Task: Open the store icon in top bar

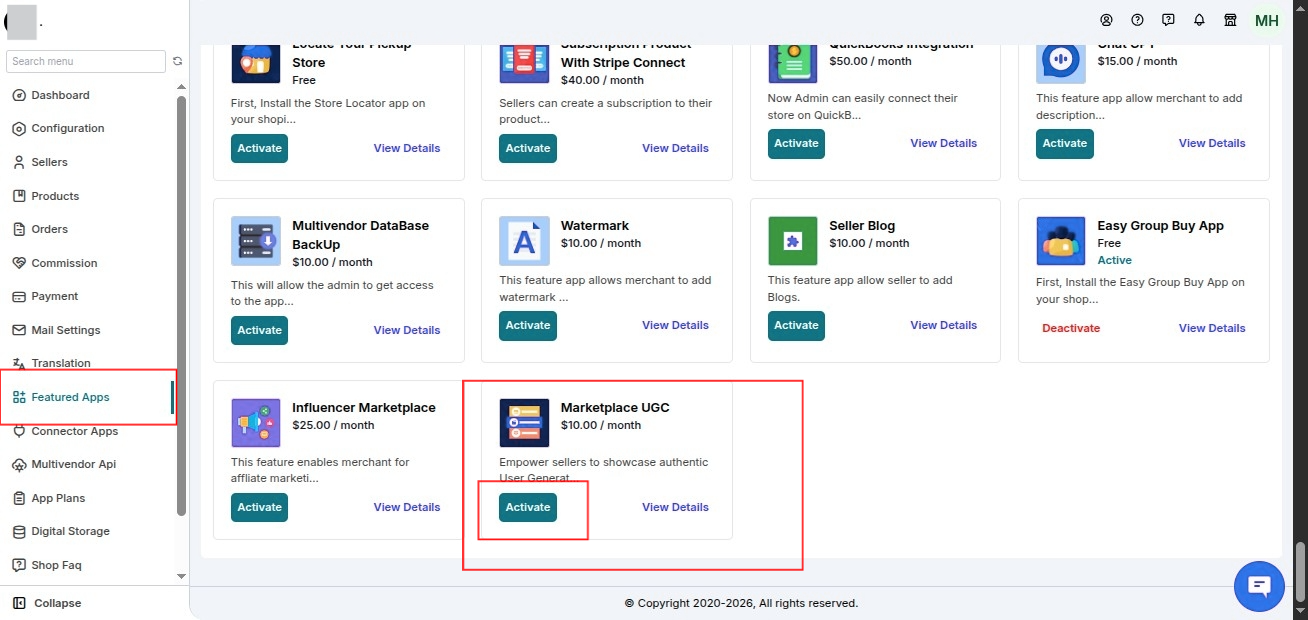Action: pos(1230,20)
